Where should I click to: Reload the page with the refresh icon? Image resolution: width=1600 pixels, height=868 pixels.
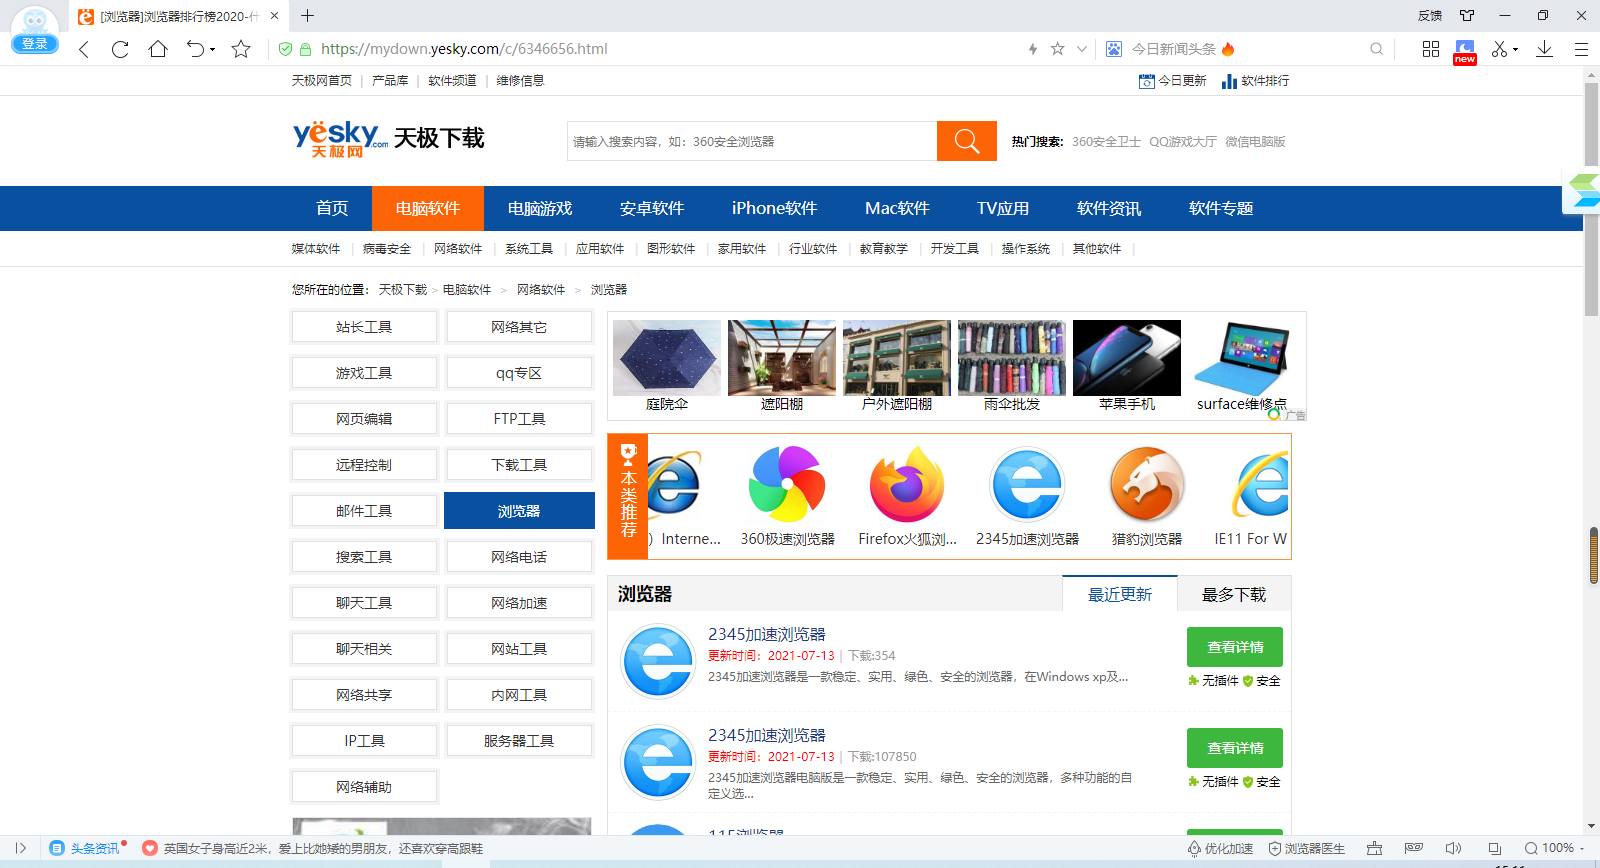(120, 49)
